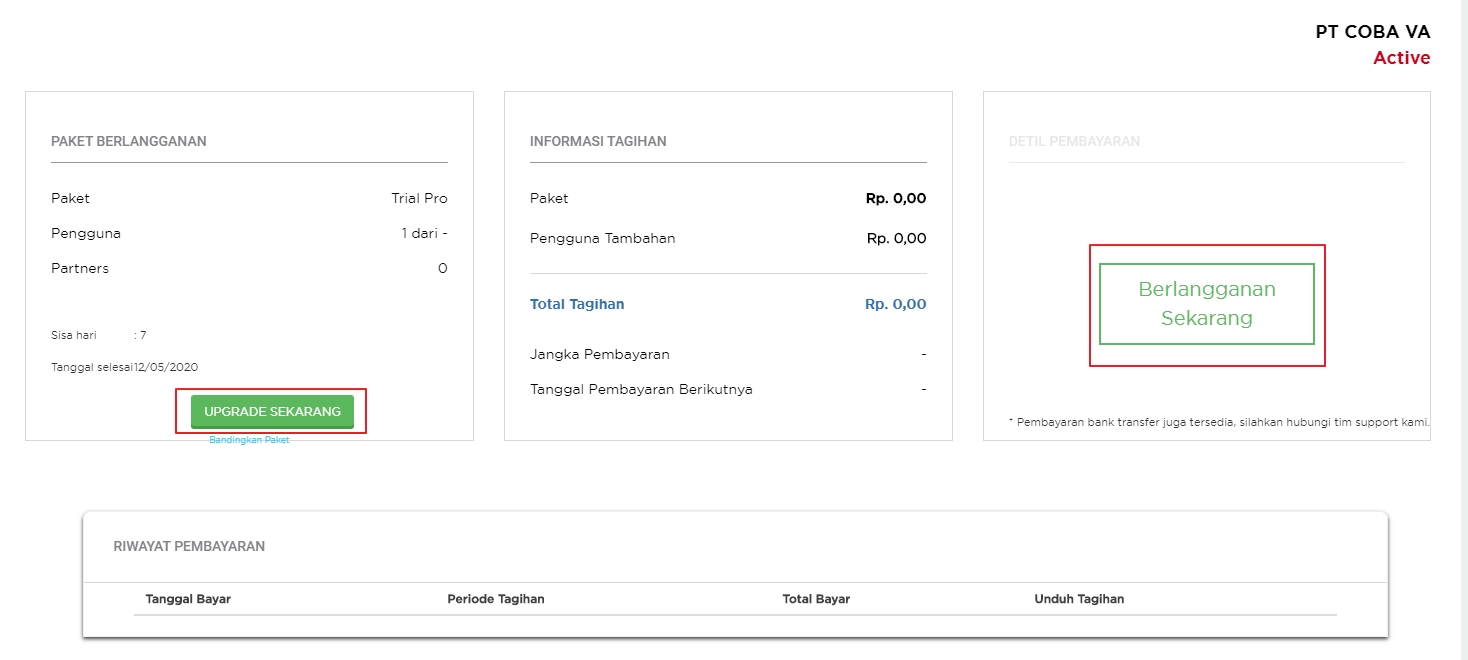Screen dimensions: 1468x660
Task: Click the Total Bayar column header
Action: [816, 599]
